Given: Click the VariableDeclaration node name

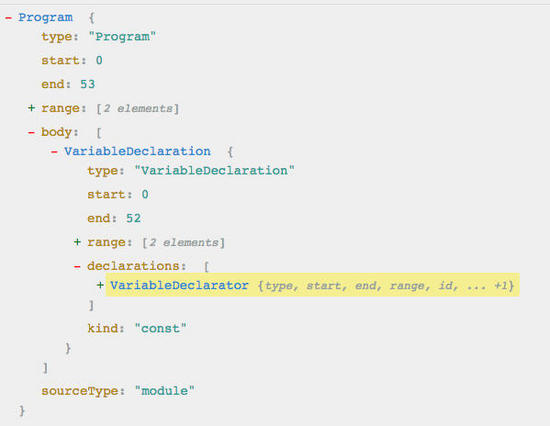Looking at the screenshot, I should click(x=138, y=151).
